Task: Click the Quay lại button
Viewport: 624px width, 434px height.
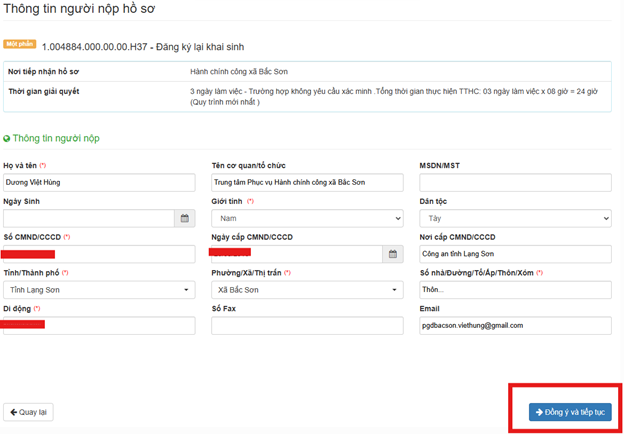Action: pos(28,412)
